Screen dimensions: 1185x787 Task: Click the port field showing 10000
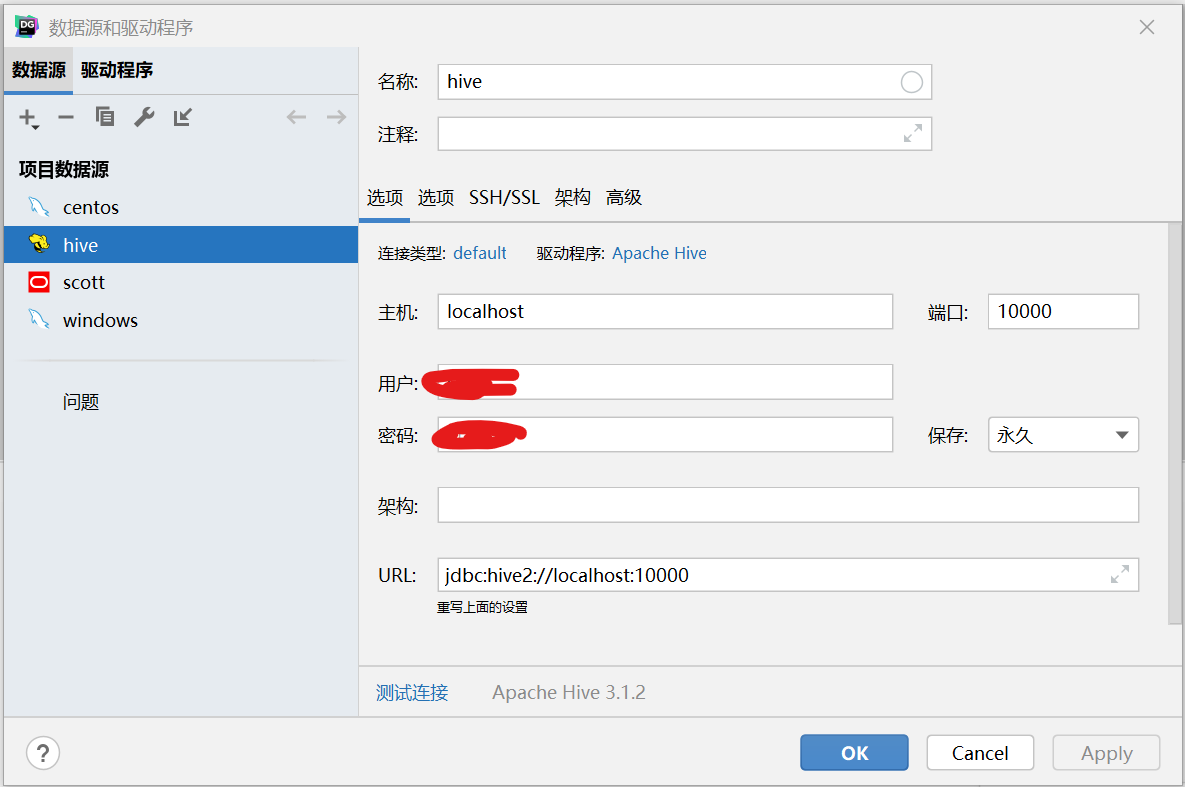coord(1063,311)
